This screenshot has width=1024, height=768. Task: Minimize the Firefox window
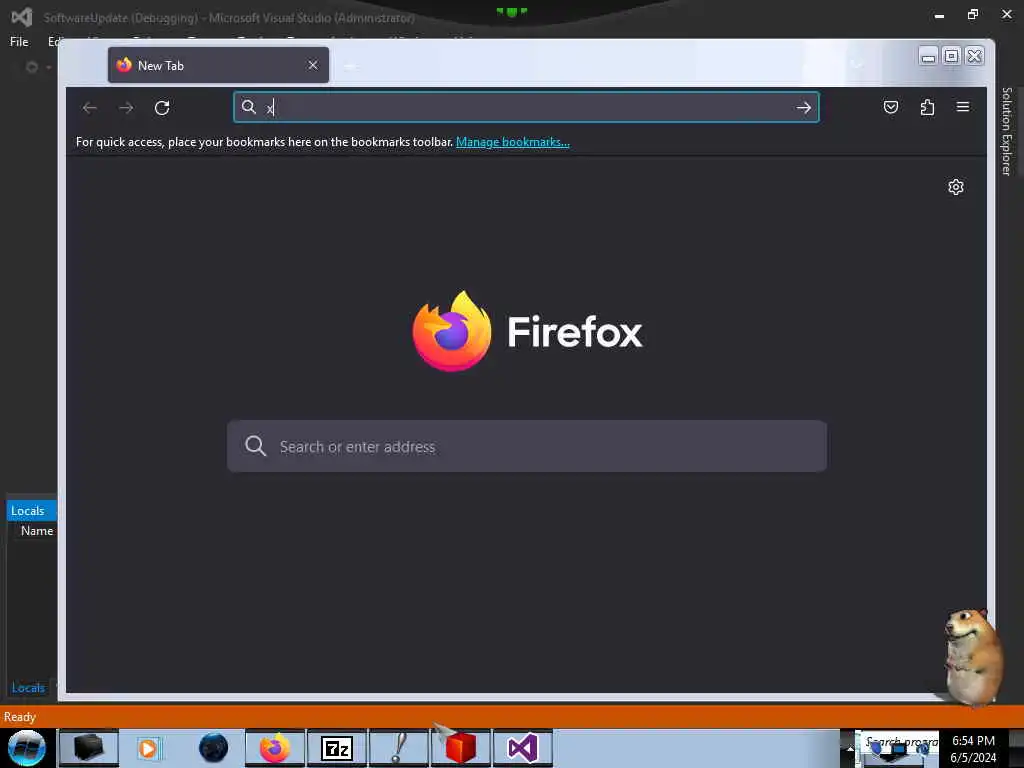pyautogui.click(x=928, y=57)
